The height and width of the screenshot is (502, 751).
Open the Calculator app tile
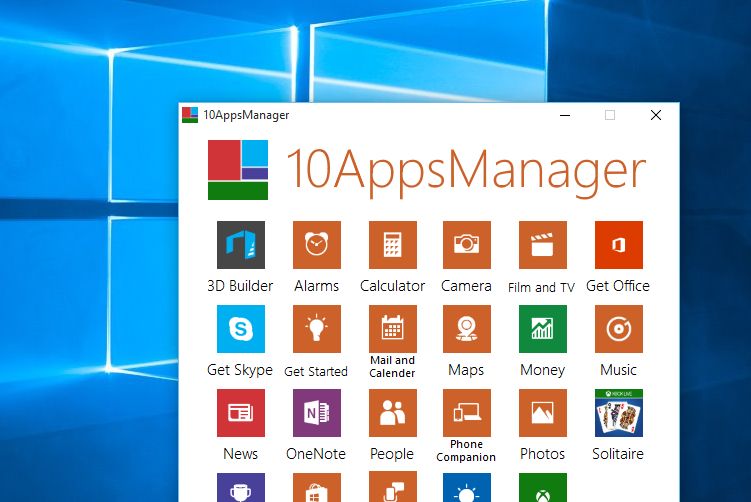click(393, 245)
